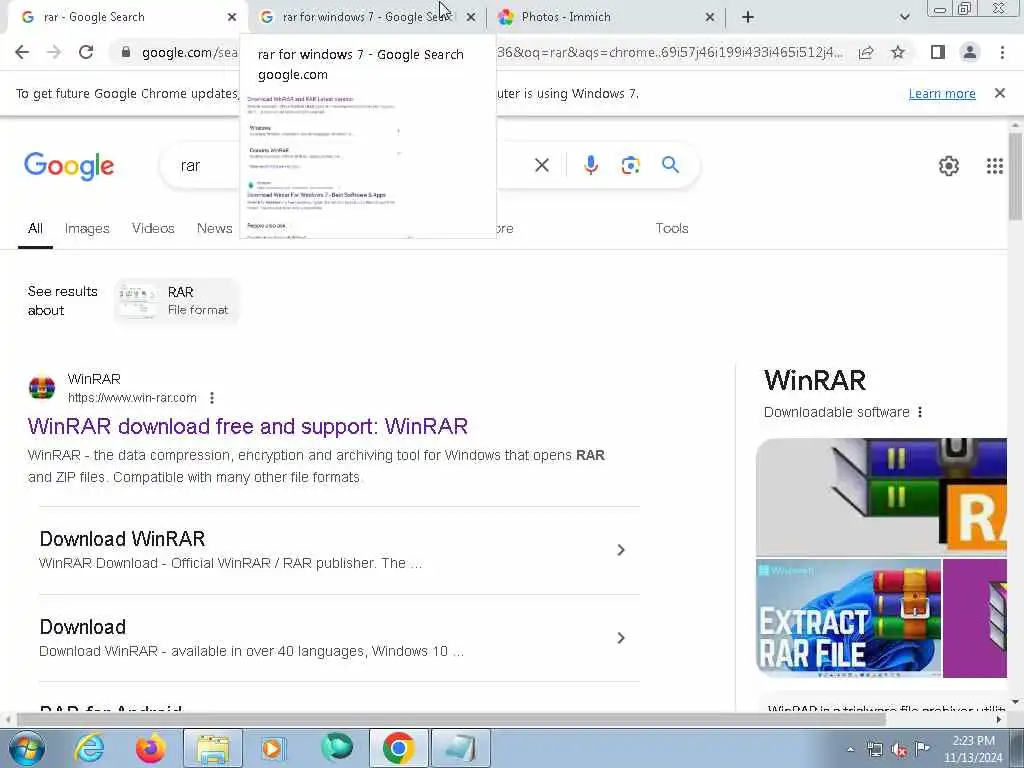
Task: Open Windows Explorer from taskbar
Action: pos(213,748)
